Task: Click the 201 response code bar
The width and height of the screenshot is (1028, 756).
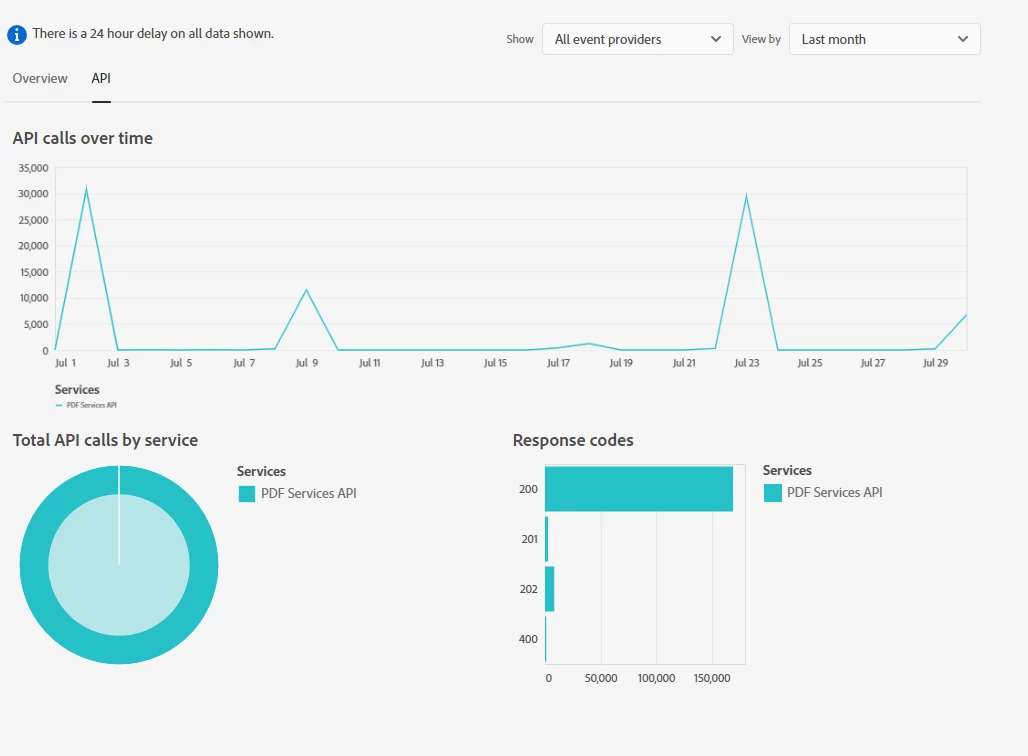Action: tap(546, 539)
